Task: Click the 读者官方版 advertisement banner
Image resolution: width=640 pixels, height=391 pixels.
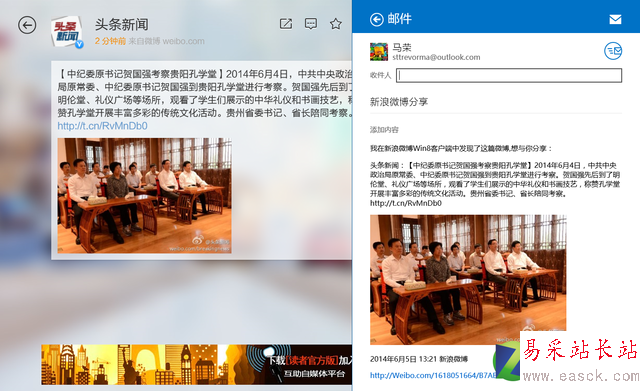Action: [x=196, y=364]
